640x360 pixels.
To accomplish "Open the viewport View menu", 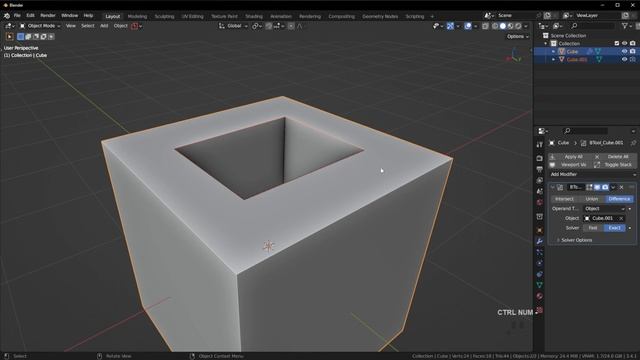I will [71, 26].
